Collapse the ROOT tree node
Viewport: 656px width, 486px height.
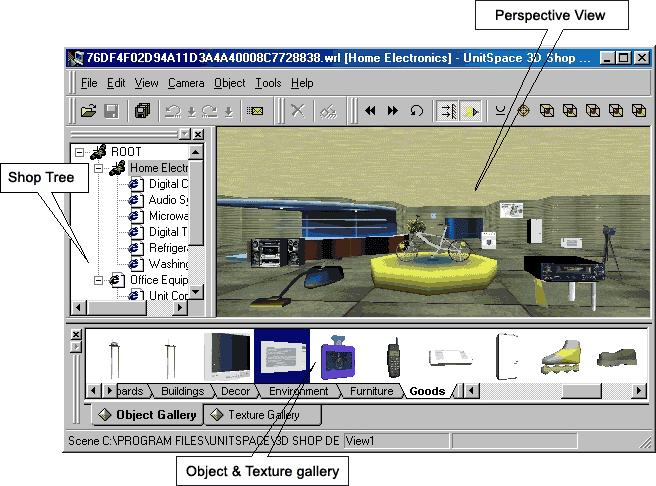(79, 152)
